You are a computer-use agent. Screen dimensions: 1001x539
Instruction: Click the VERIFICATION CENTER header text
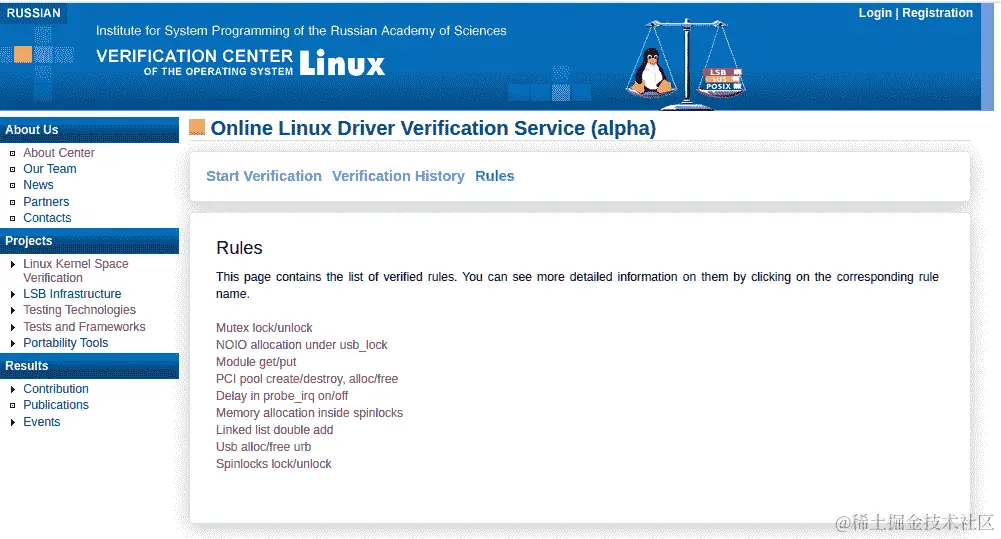pos(195,56)
